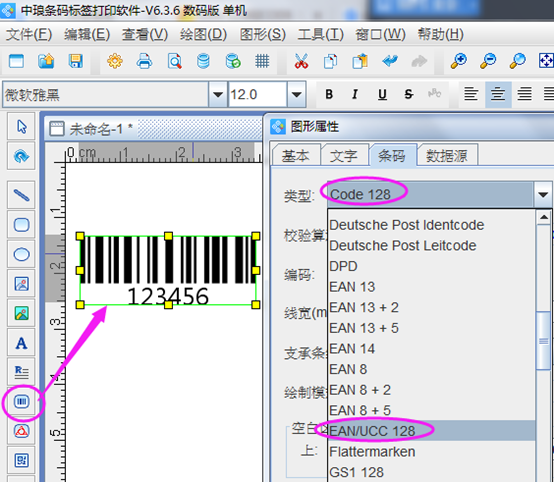
Task: Choose the QR code tool
Action: coord(22,460)
